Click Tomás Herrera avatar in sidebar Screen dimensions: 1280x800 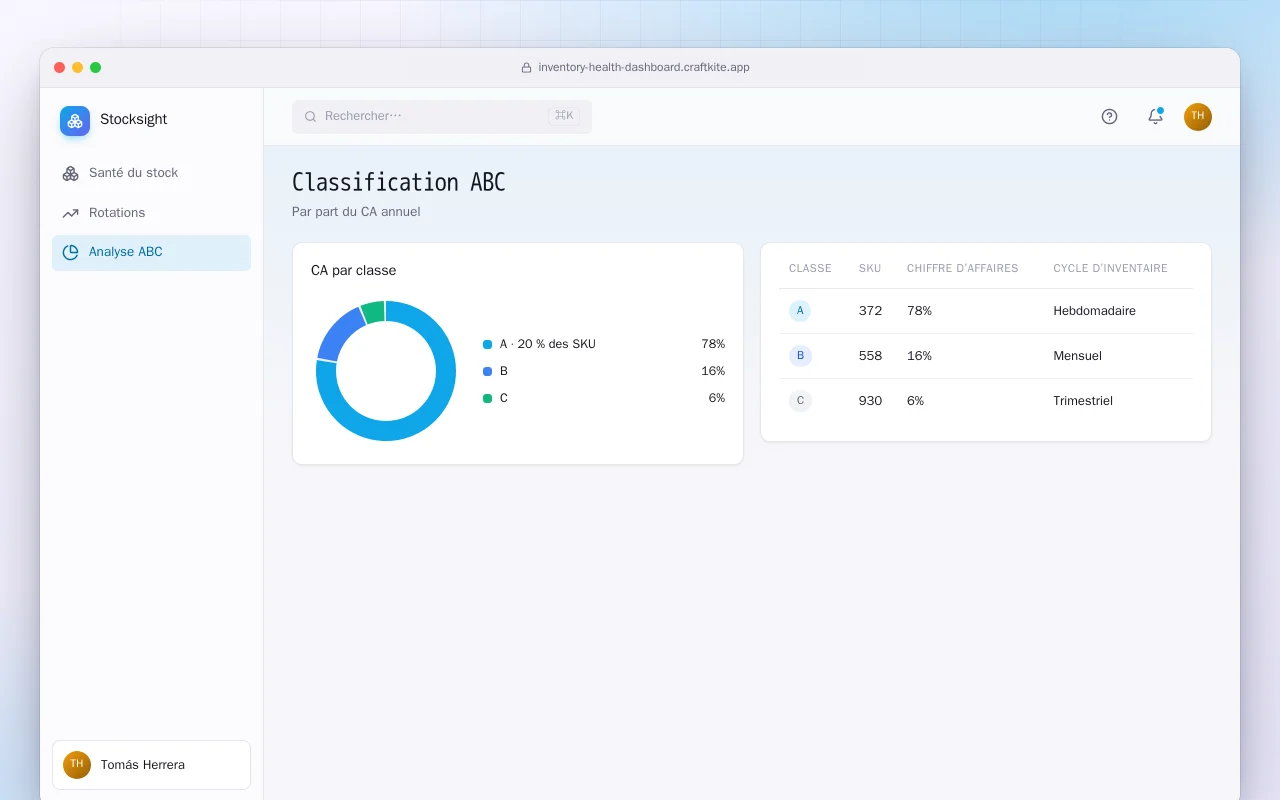tap(77, 765)
